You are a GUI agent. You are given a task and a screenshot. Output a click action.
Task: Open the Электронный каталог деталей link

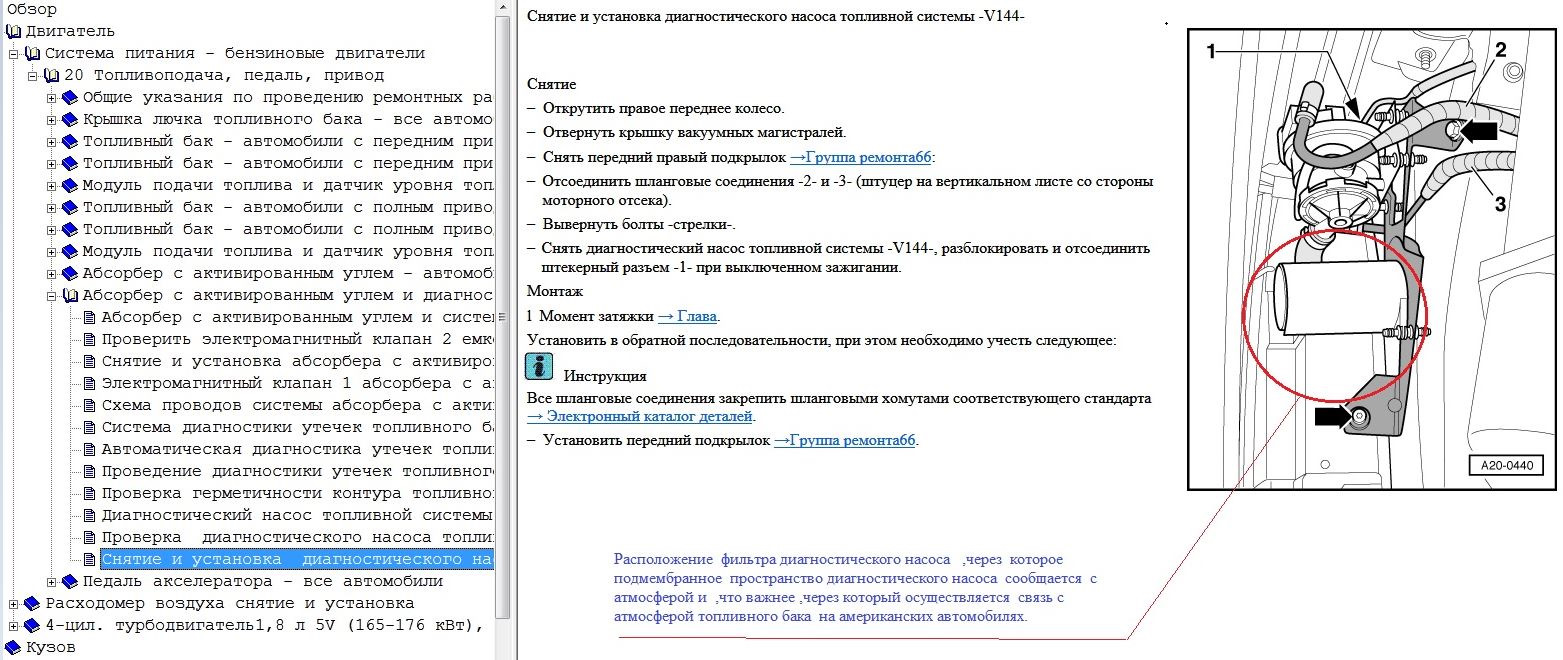coord(640,417)
